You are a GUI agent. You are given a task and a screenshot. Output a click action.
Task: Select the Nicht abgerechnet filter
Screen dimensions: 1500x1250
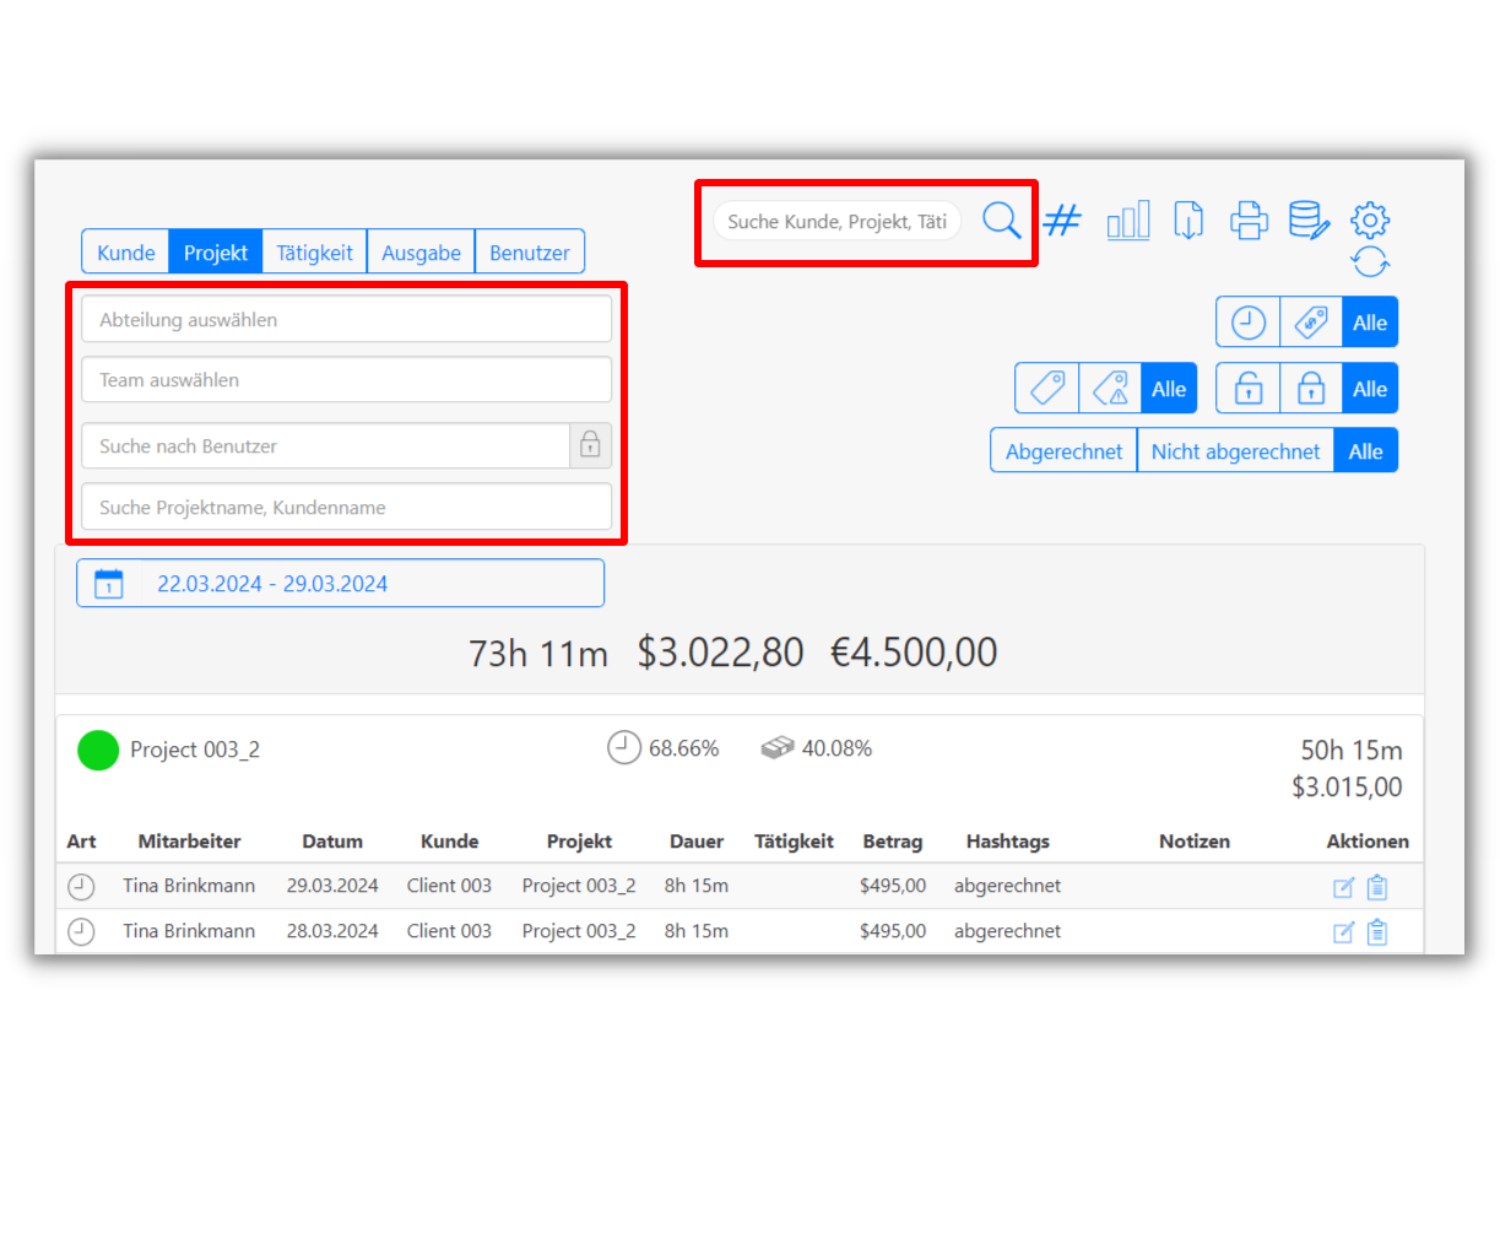pos(1235,452)
